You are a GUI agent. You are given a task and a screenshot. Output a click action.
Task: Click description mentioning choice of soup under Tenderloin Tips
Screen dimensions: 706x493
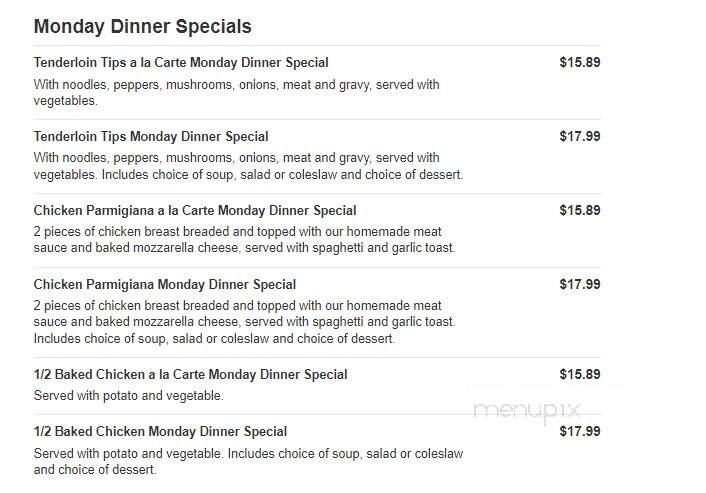pyautogui.click(x=249, y=166)
